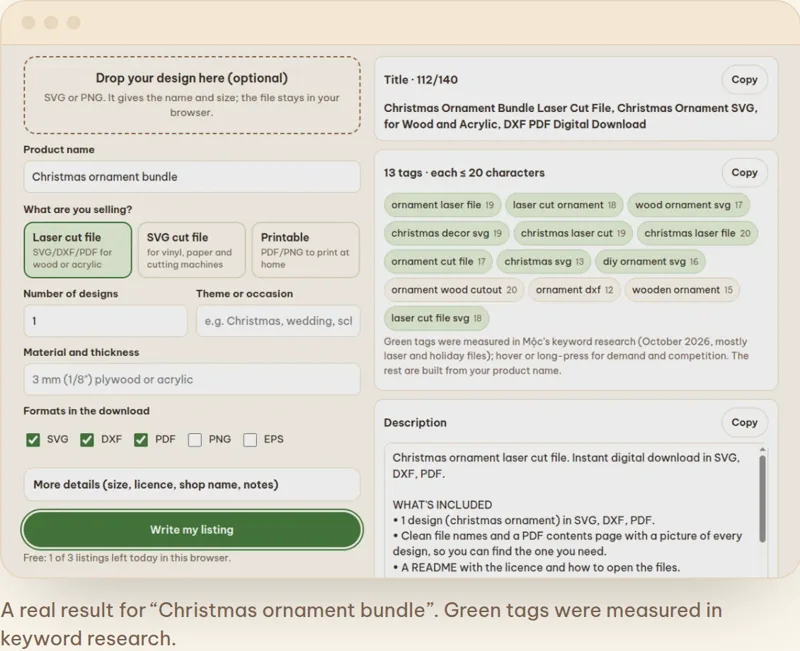Click the '13 tags · each ≤ 20 characters' heading

[464, 172]
